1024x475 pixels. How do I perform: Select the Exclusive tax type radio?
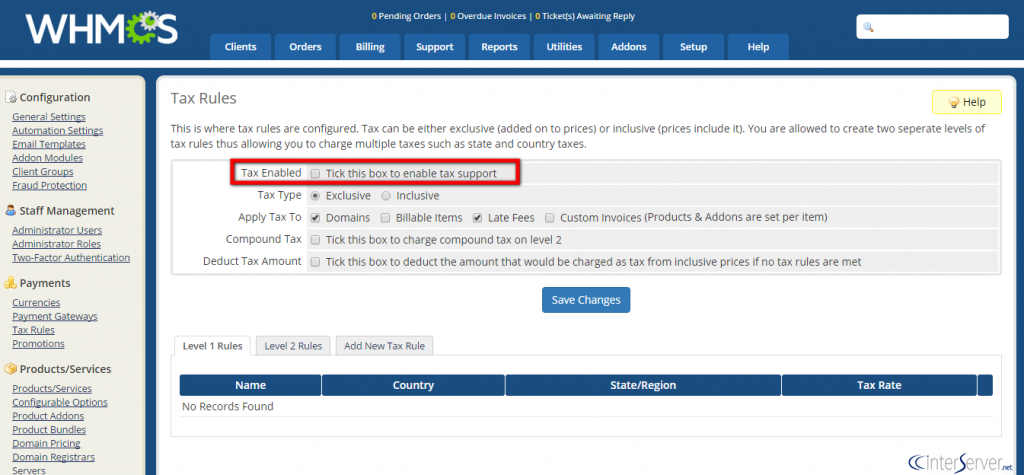(x=315, y=195)
